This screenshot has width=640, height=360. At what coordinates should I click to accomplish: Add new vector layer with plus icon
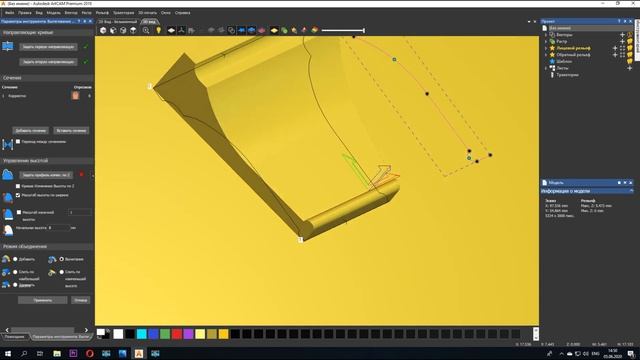click(x=622, y=35)
